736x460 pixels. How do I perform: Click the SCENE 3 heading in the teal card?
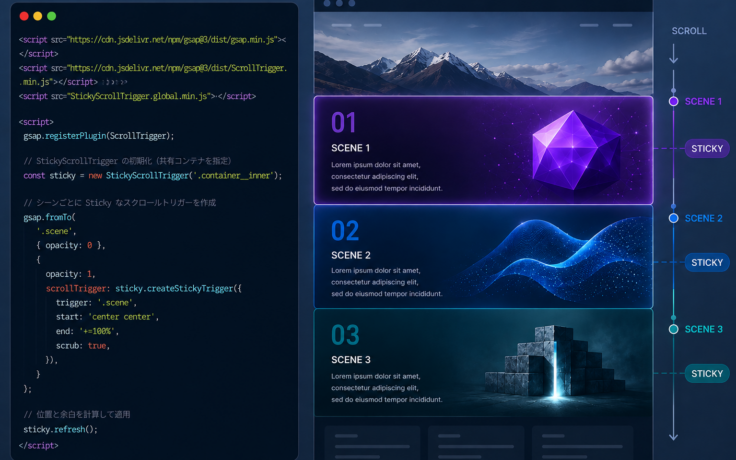(351, 360)
